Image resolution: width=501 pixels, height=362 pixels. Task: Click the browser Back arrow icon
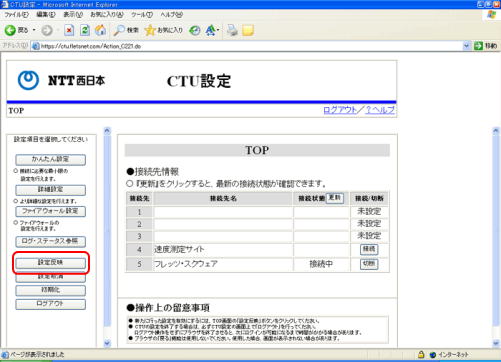(10, 30)
